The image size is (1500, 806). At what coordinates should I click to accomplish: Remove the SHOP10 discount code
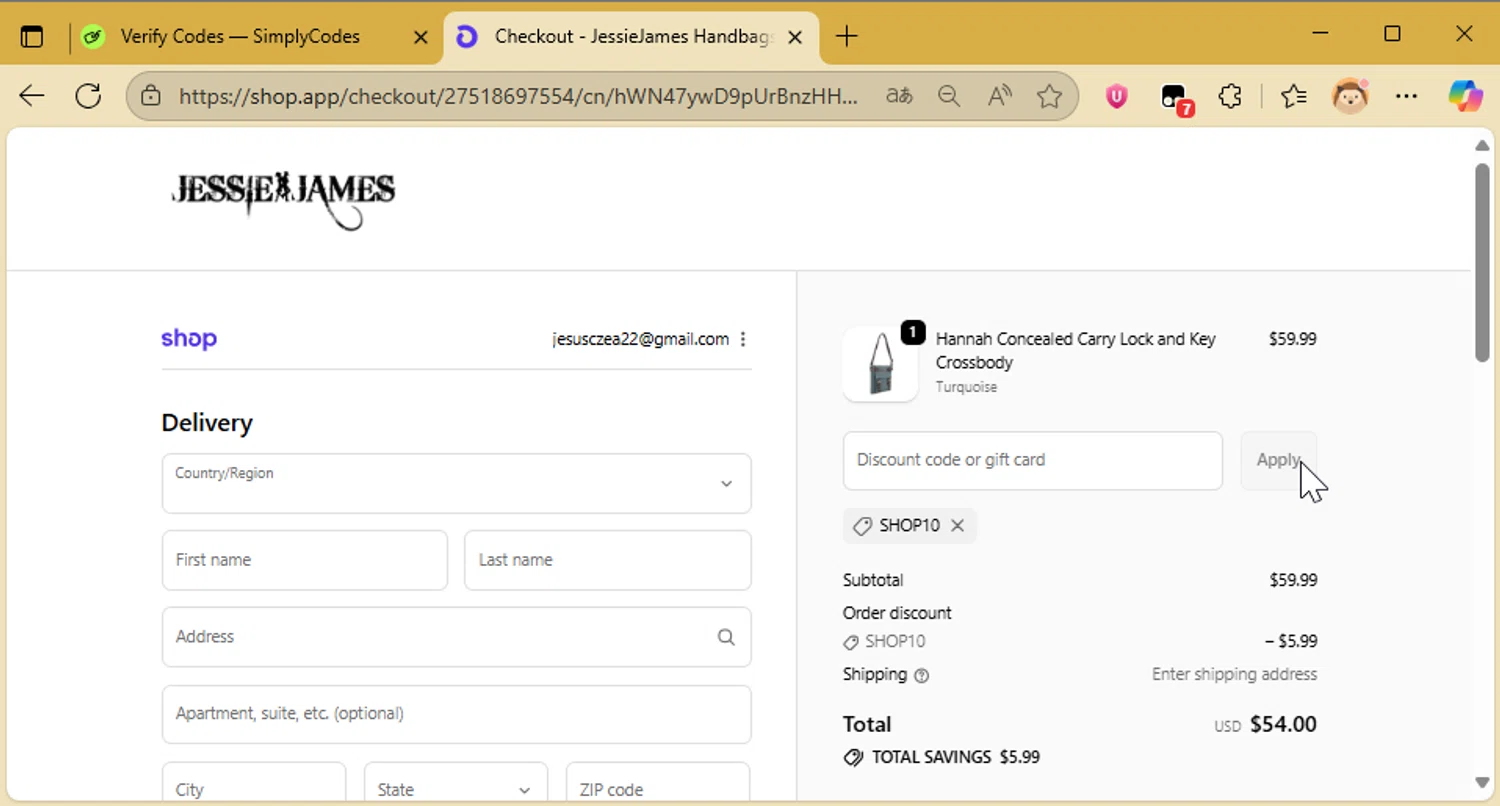[x=957, y=525]
